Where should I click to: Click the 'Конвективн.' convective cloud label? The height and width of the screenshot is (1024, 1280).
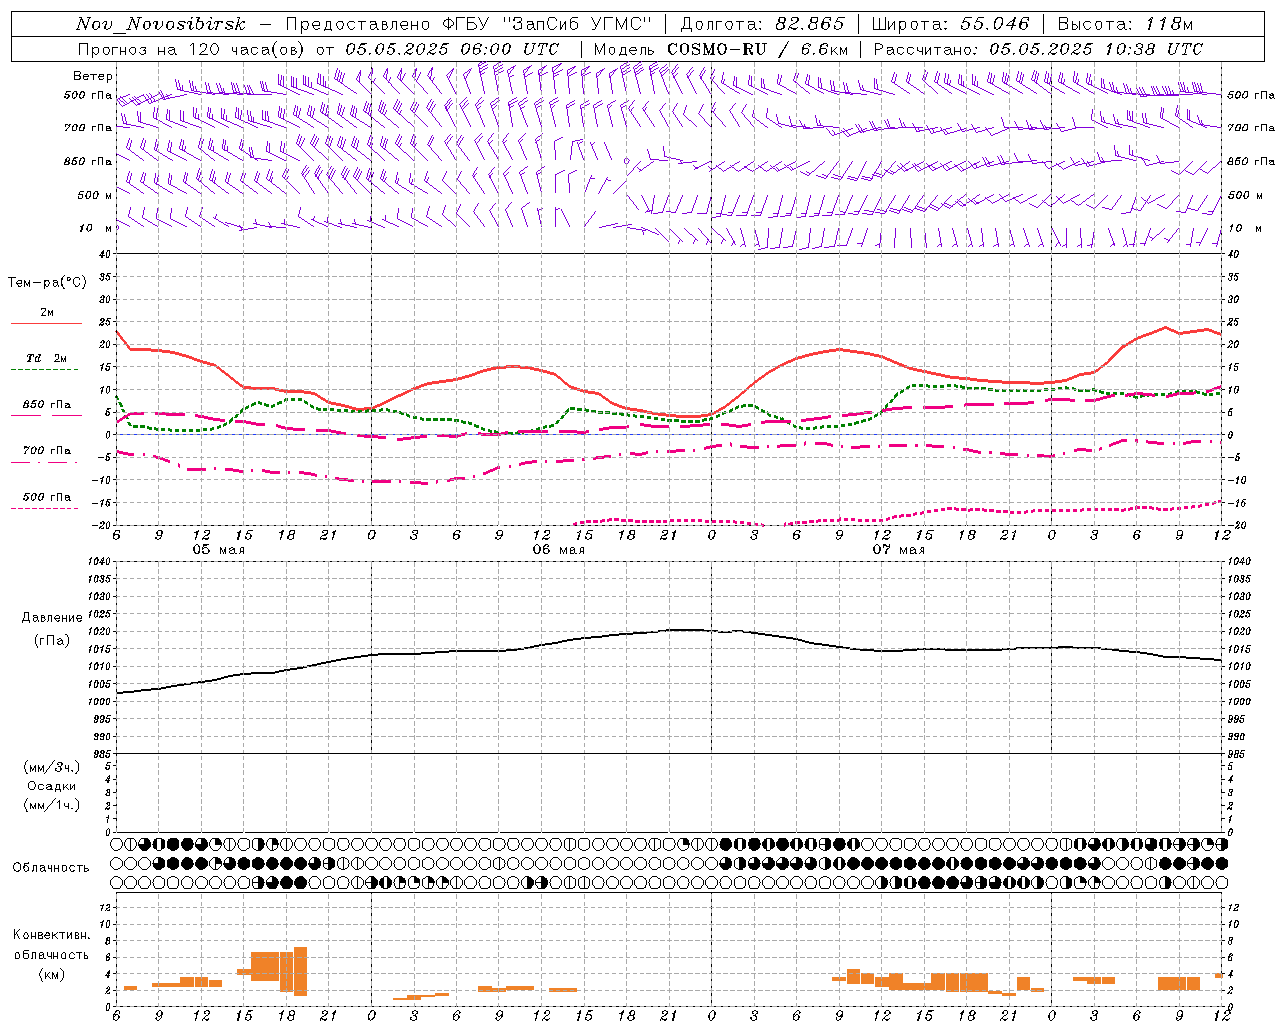(x=52, y=935)
